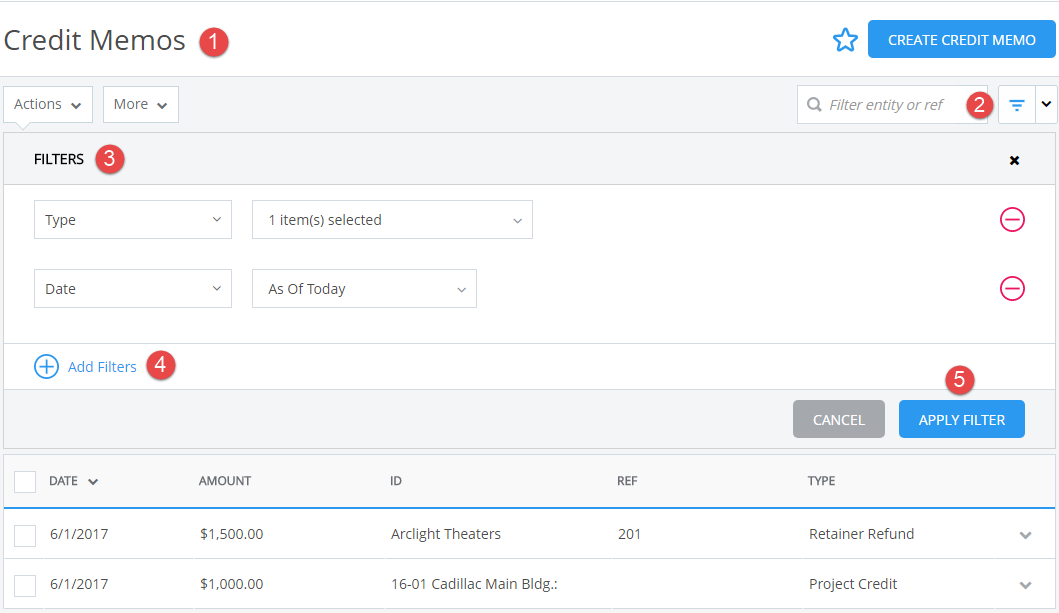Image resolution: width=1059 pixels, height=613 pixels.
Task: Remove the Date filter row
Action: tap(1012, 288)
